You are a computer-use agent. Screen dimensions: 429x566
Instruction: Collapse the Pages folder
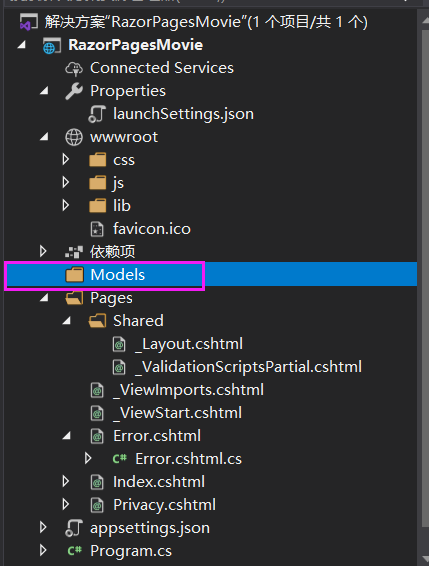44,298
